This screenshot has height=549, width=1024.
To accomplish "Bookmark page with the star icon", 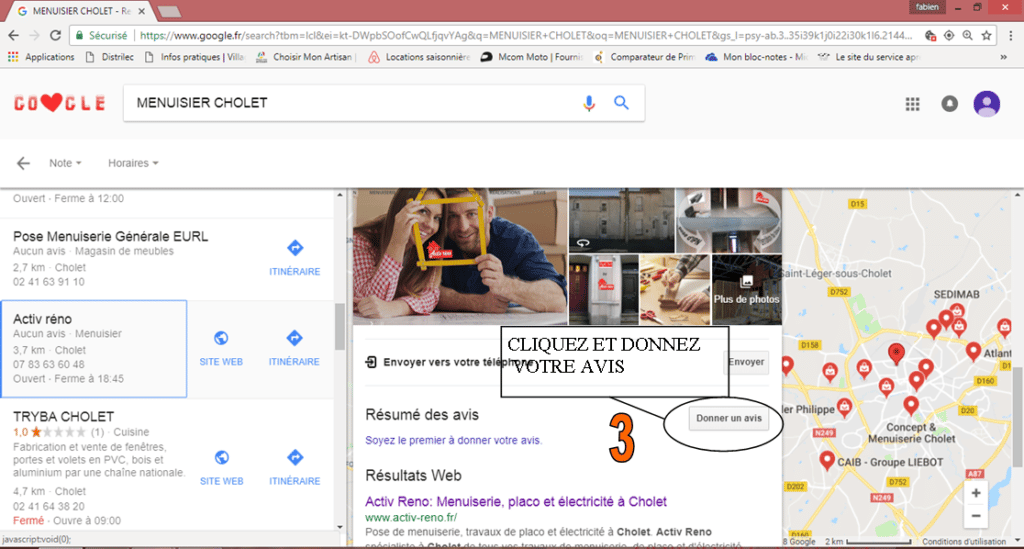I will [987, 35].
